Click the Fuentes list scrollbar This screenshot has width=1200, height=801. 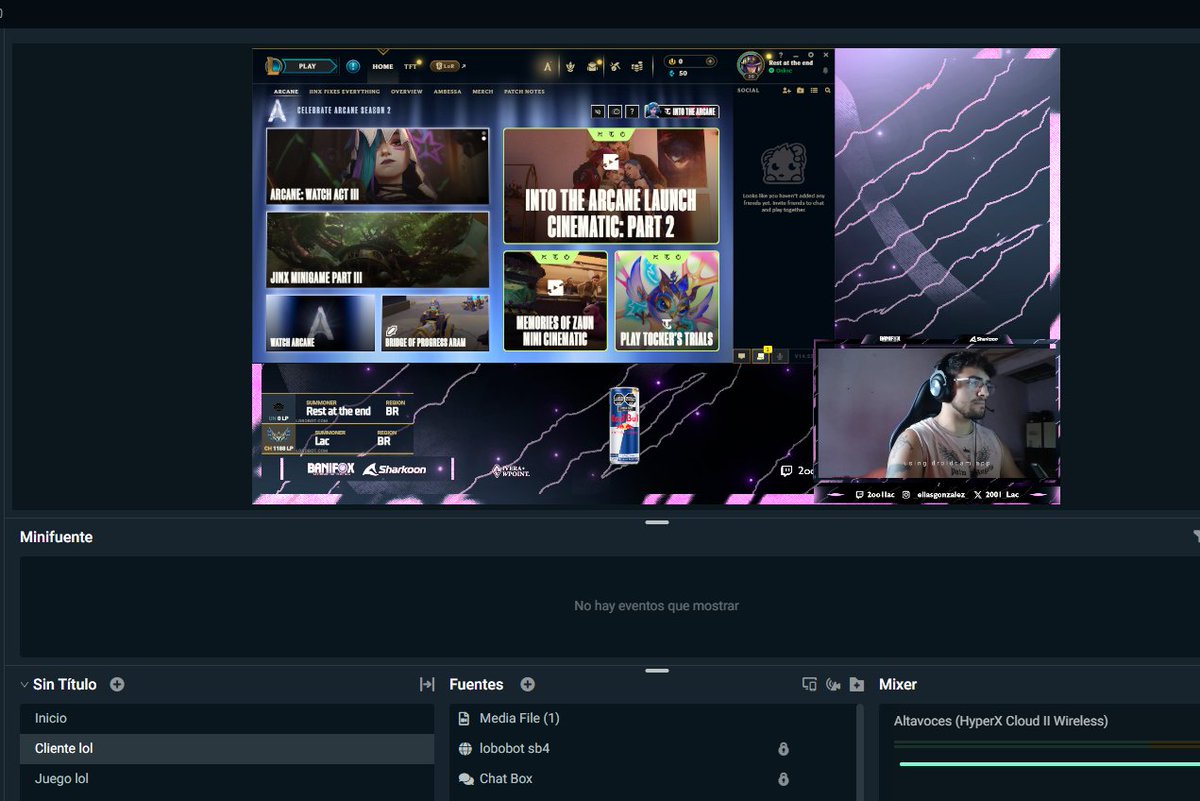pos(858,752)
